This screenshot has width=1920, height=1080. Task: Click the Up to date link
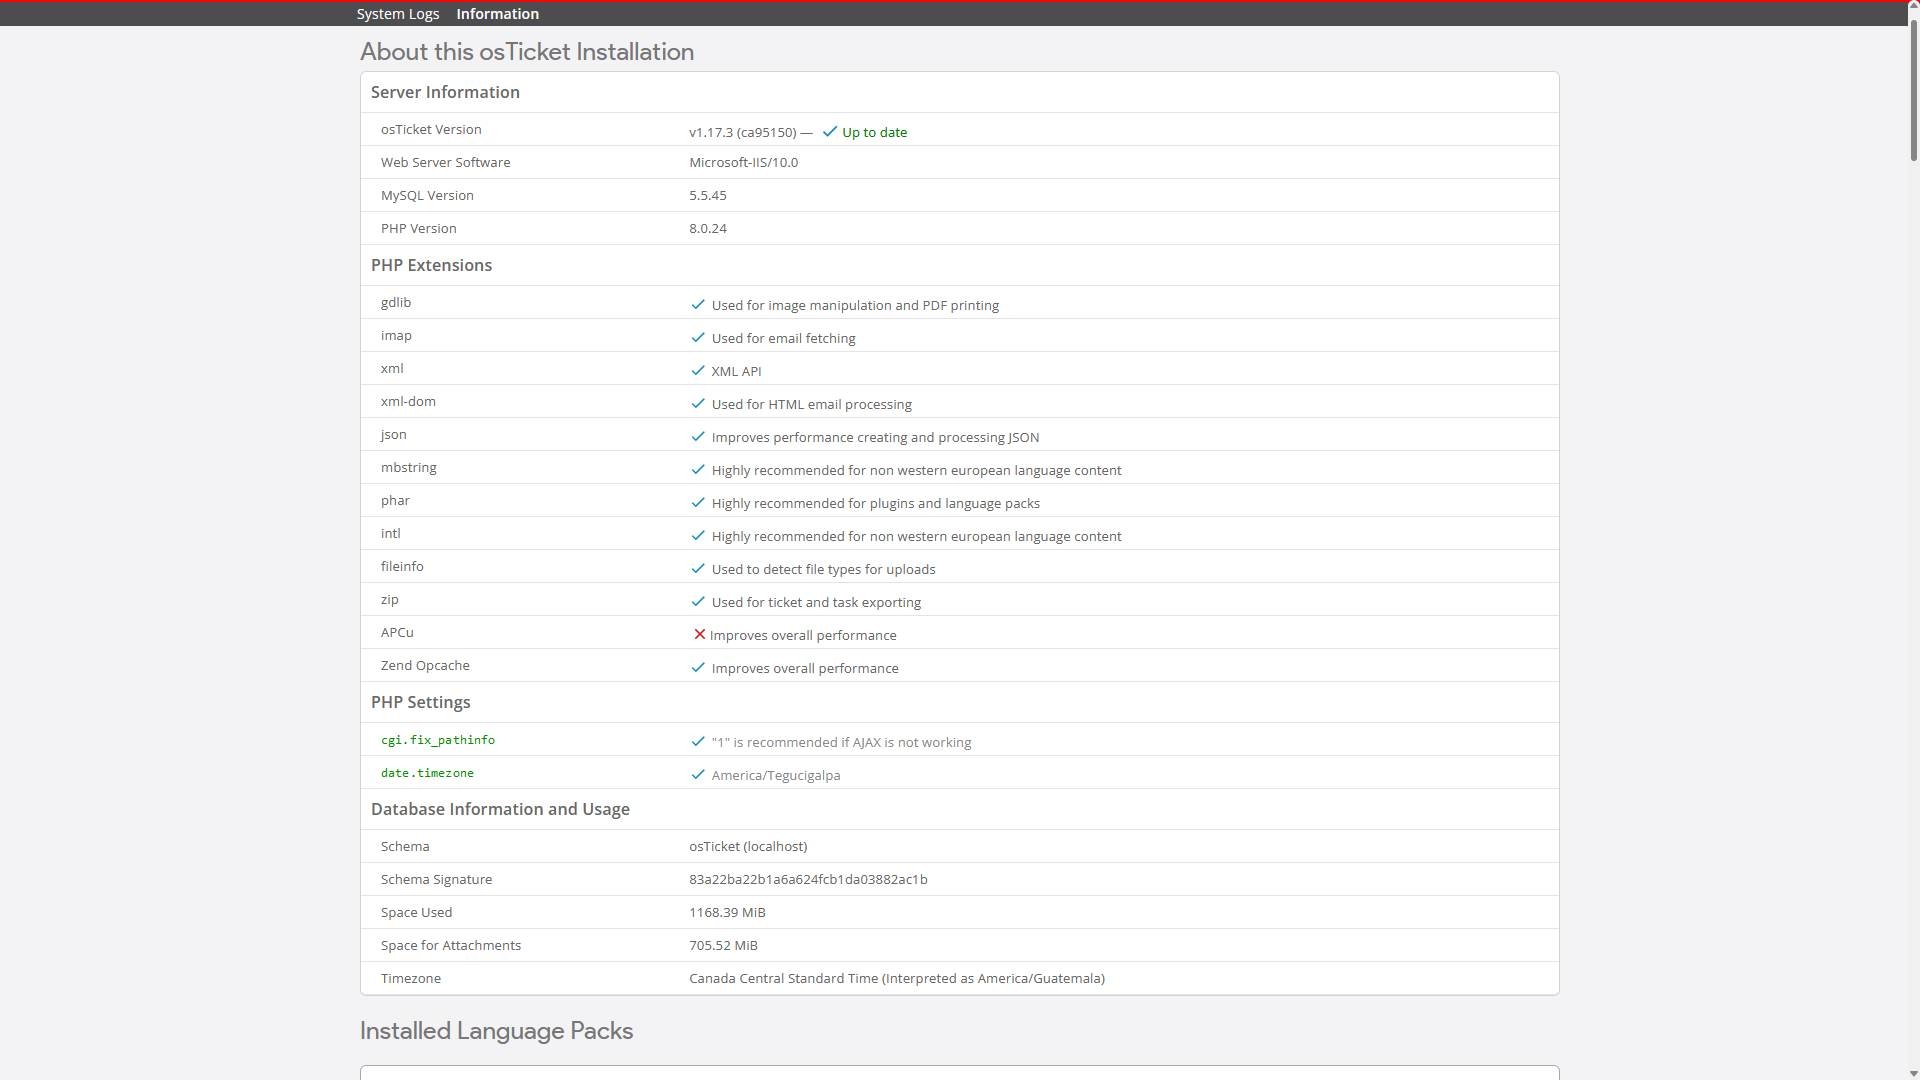pyautogui.click(x=874, y=132)
